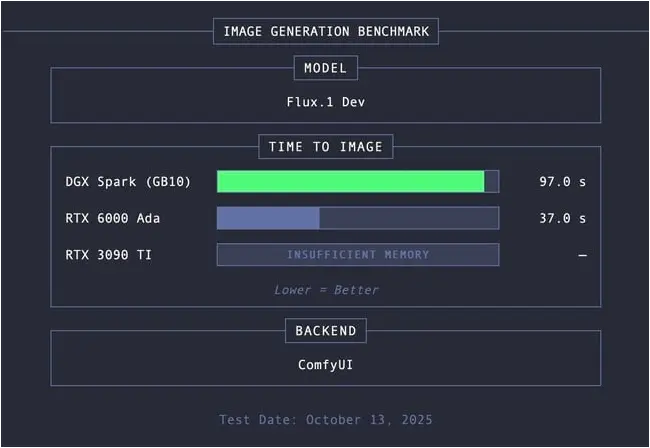This screenshot has height=448, width=650.
Task: Click the Flux.1 Dev model name
Action: (325, 101)
